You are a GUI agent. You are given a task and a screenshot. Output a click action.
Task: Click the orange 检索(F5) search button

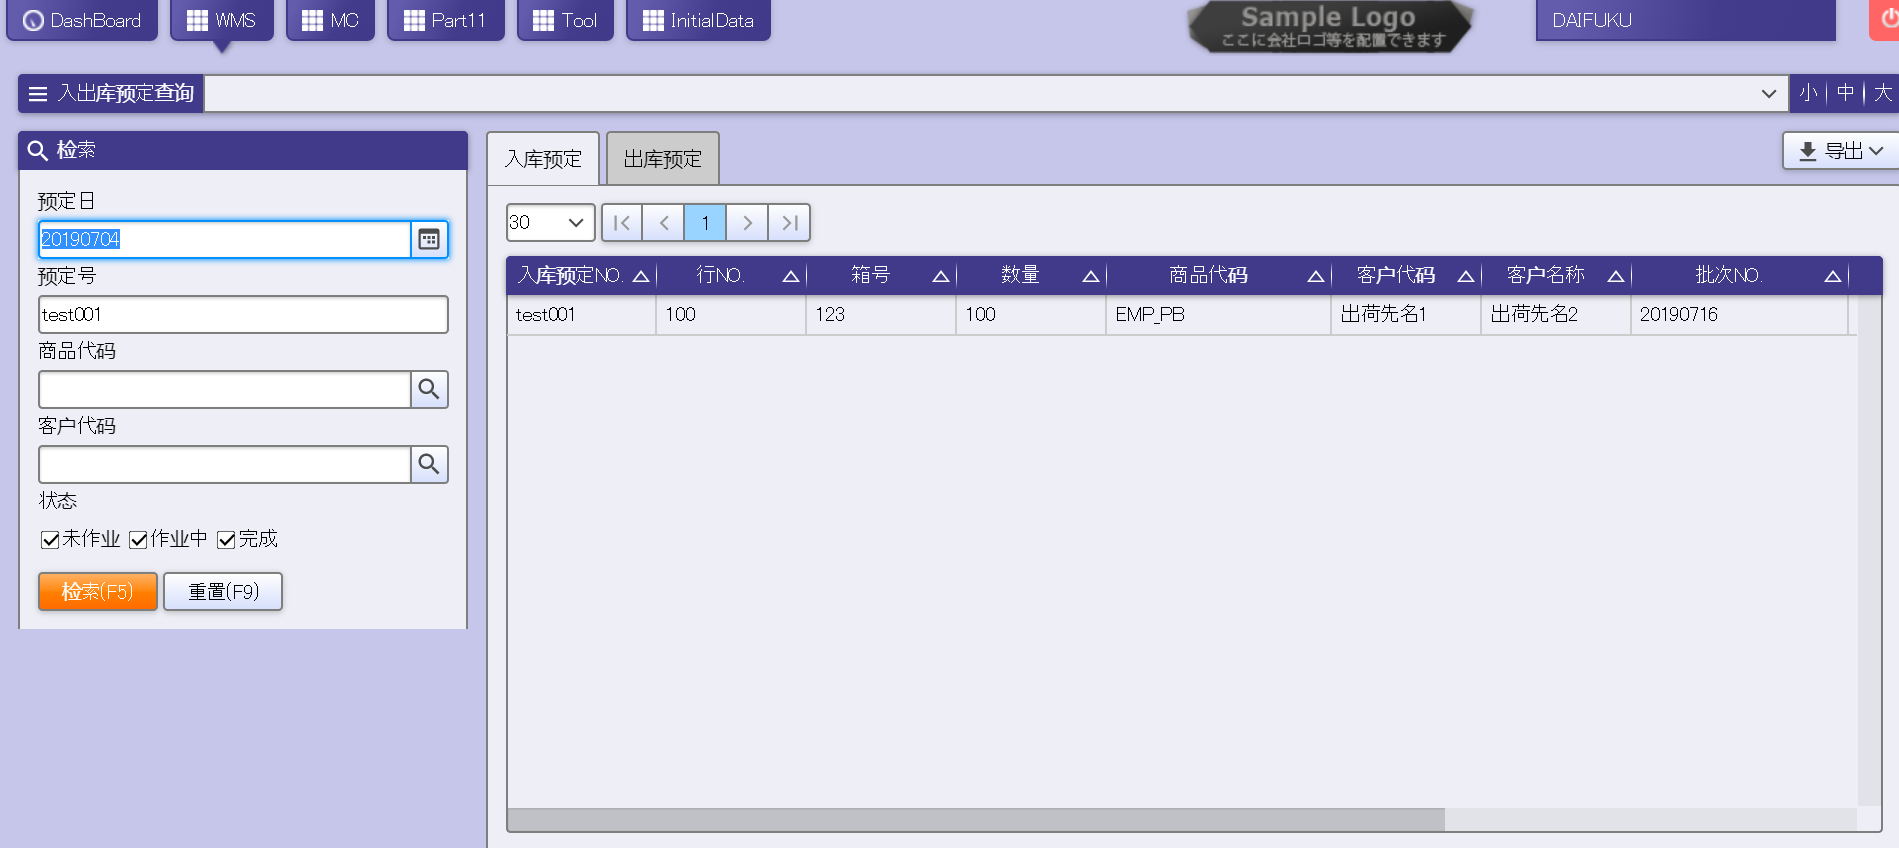point(98,592)
